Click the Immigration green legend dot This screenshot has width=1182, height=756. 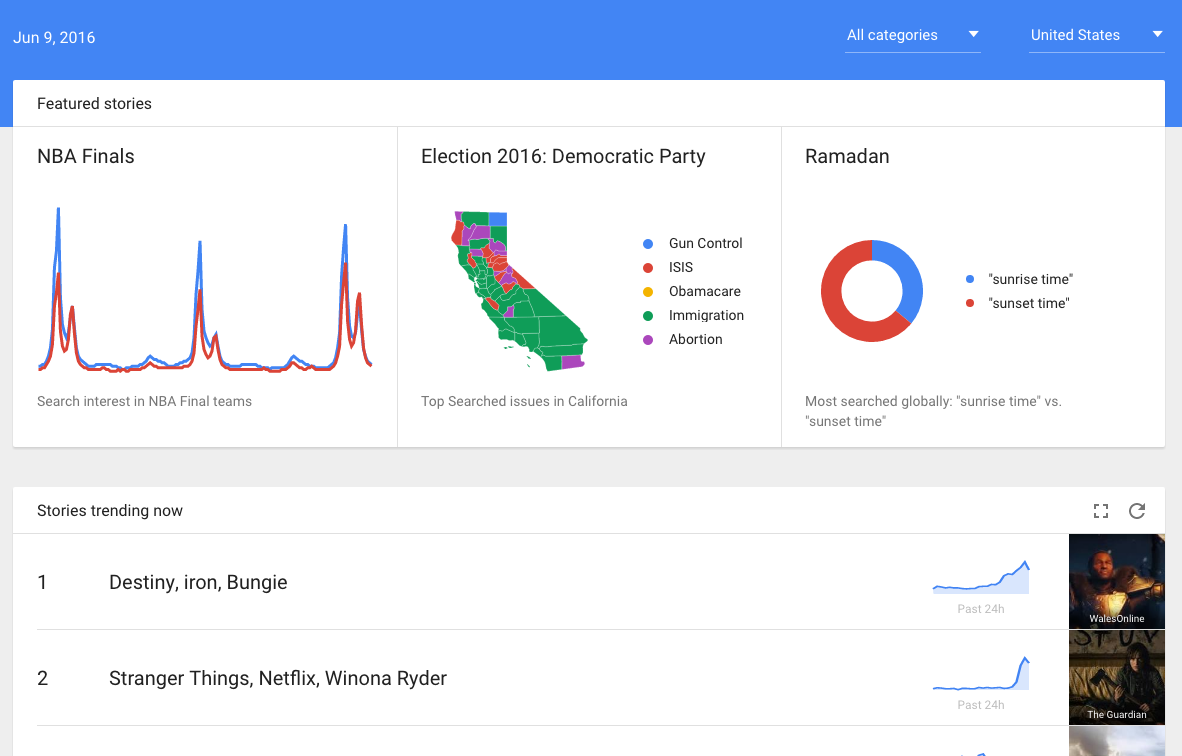click(x=648, y=316)
